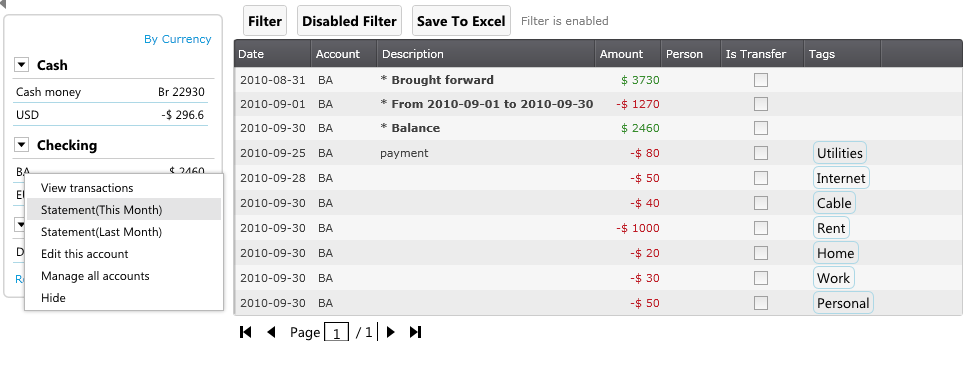The image size is (968, 369).
Task: Go to first page of transactions
Action: tap(245, 332)
